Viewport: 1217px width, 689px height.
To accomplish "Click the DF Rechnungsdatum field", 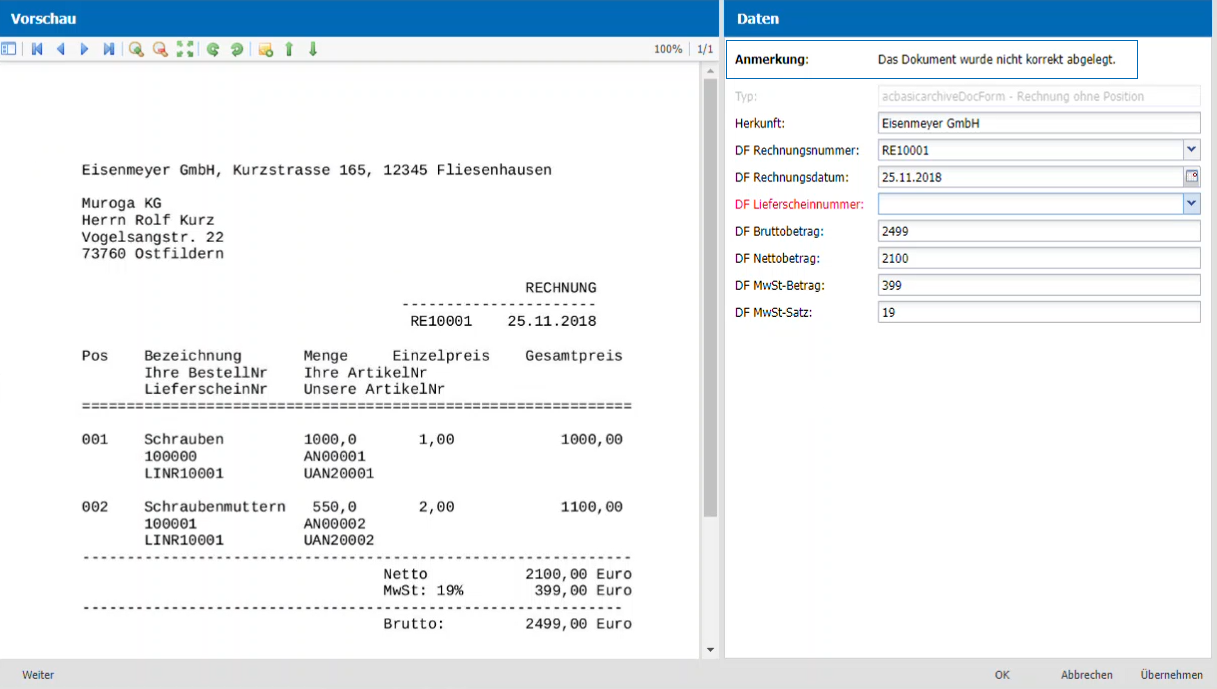I will pyautogui.click(x=1031, y=177).
